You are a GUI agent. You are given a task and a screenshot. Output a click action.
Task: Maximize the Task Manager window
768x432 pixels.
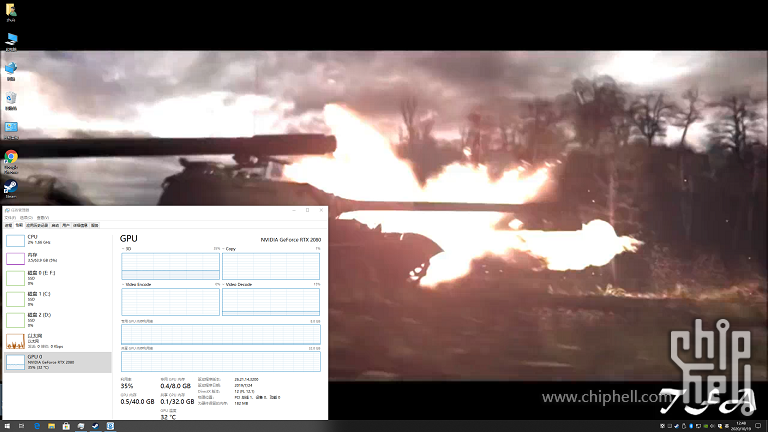coord(308,210)
